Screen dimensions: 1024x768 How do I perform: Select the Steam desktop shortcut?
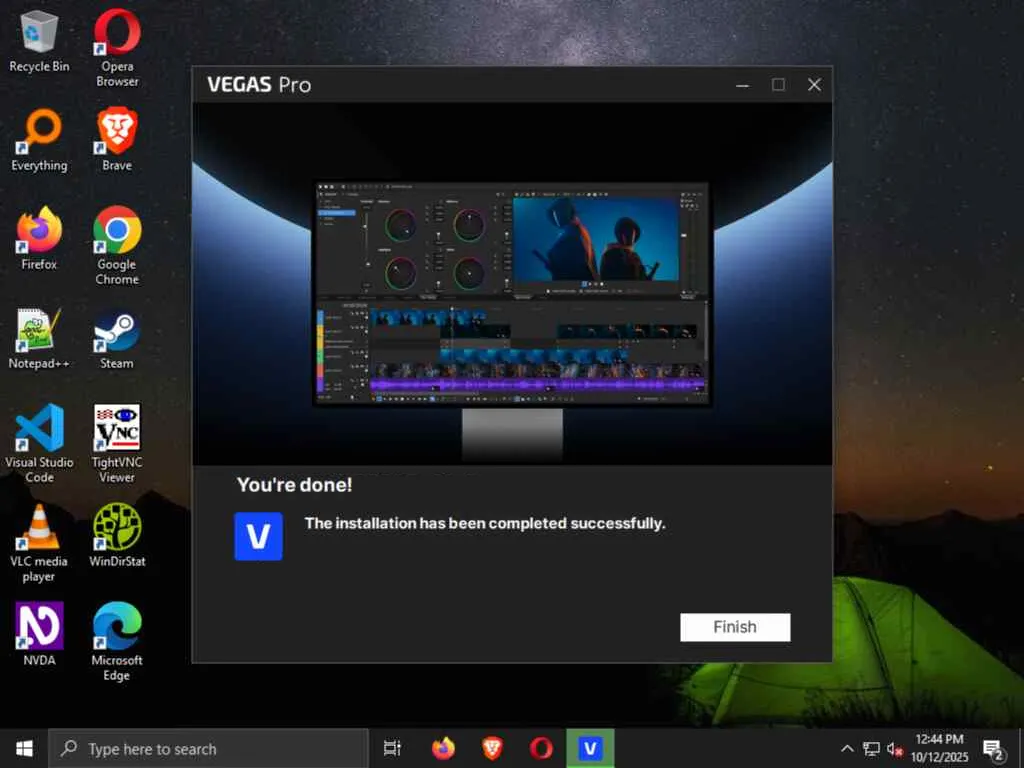coord(117,338)
